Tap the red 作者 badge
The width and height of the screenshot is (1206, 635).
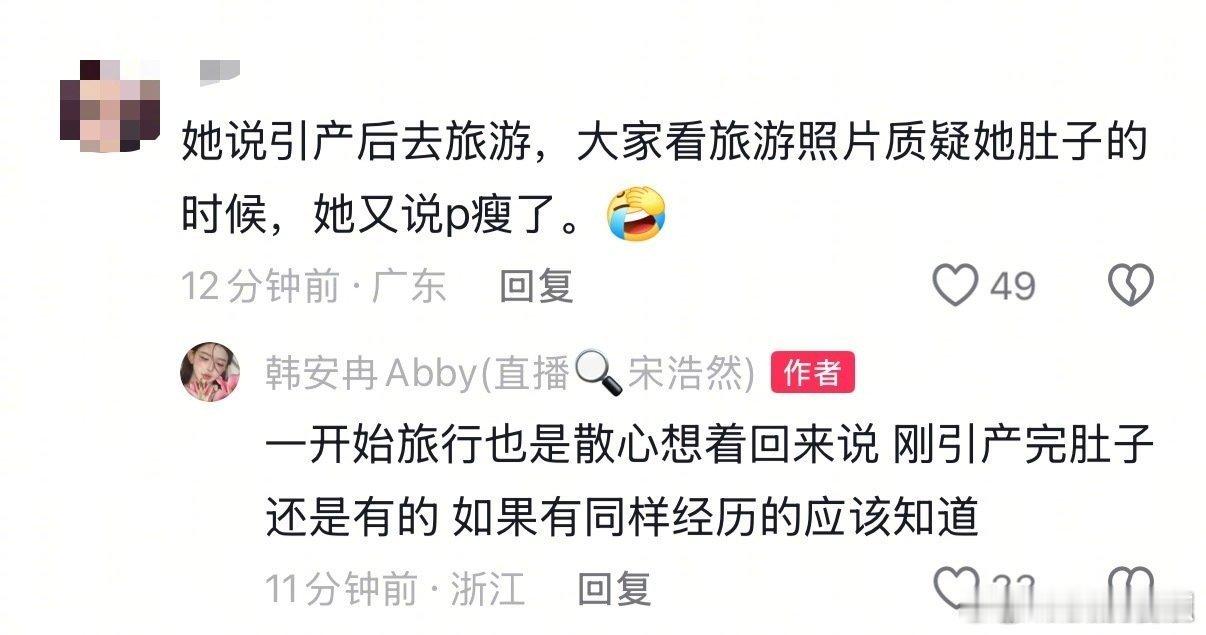(x=813, y=373)
